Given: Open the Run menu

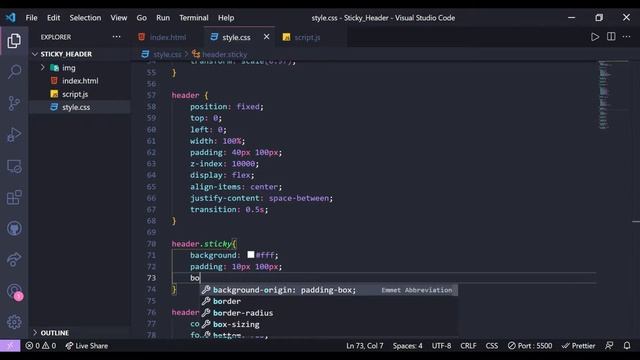Looking at the screenshot, I should point(162,18).
